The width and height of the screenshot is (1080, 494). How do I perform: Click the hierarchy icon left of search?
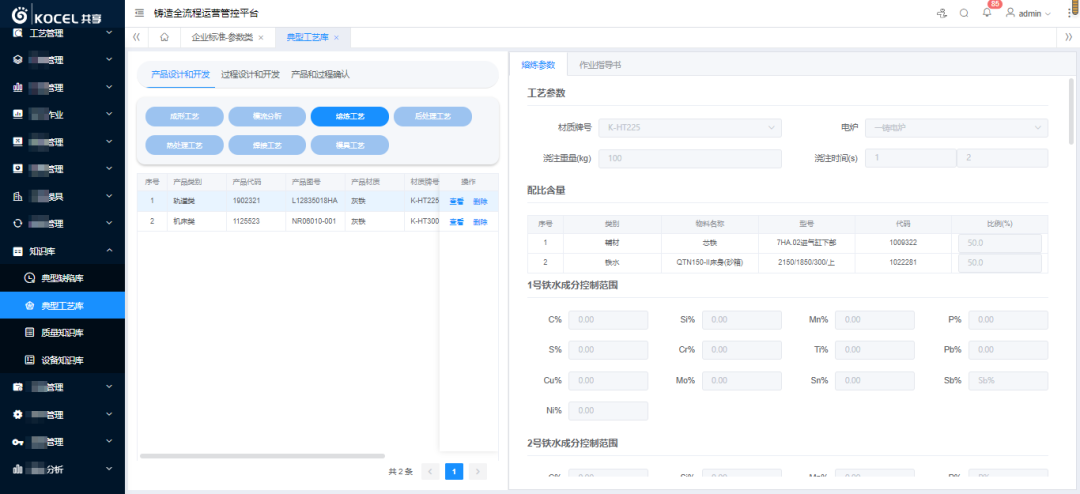click(x=942, y=13)
